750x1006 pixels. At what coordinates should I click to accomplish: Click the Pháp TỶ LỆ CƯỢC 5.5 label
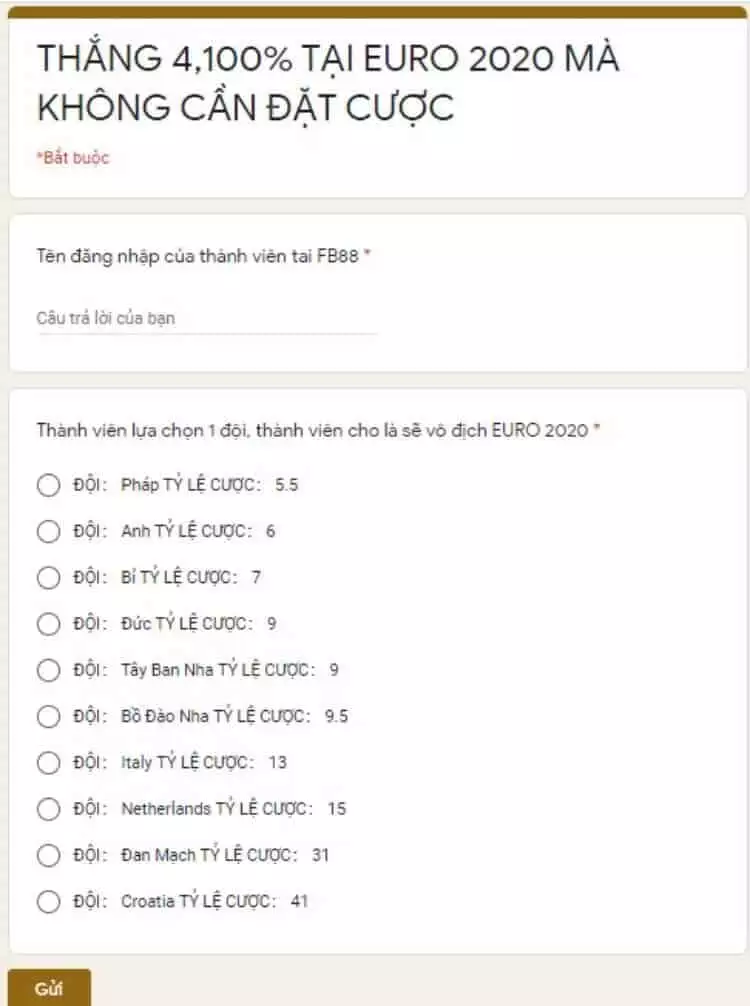(x=185, y=484)
